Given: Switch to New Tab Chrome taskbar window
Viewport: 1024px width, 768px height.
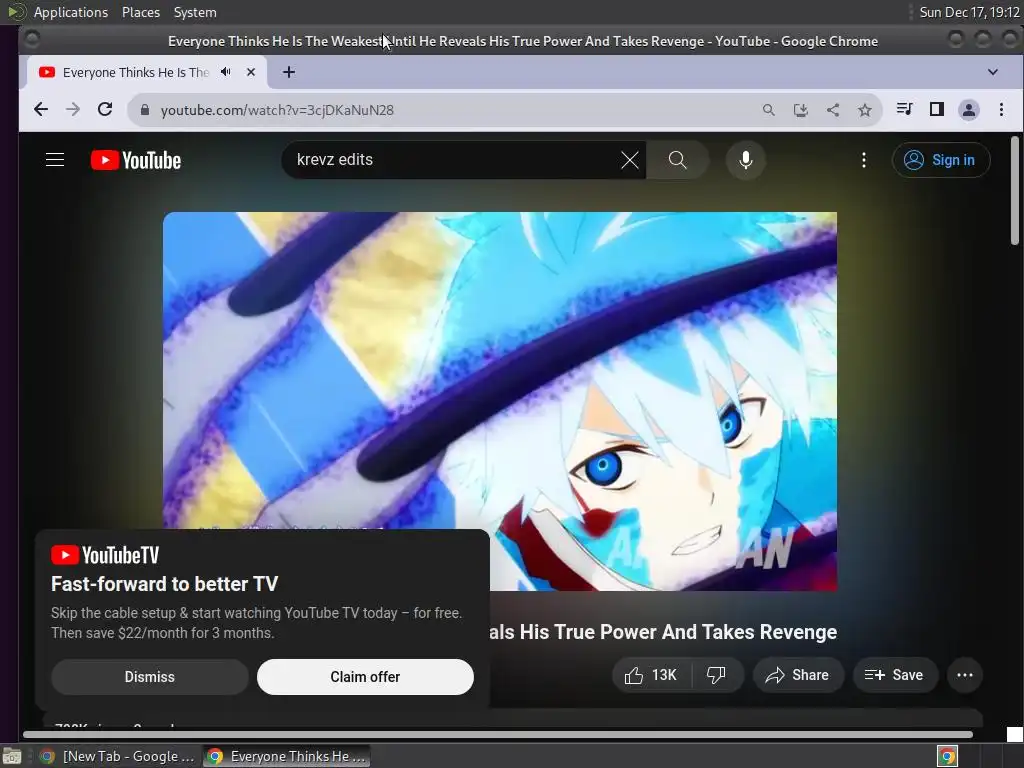Looking at the screenshot, I should coord(116,756).
